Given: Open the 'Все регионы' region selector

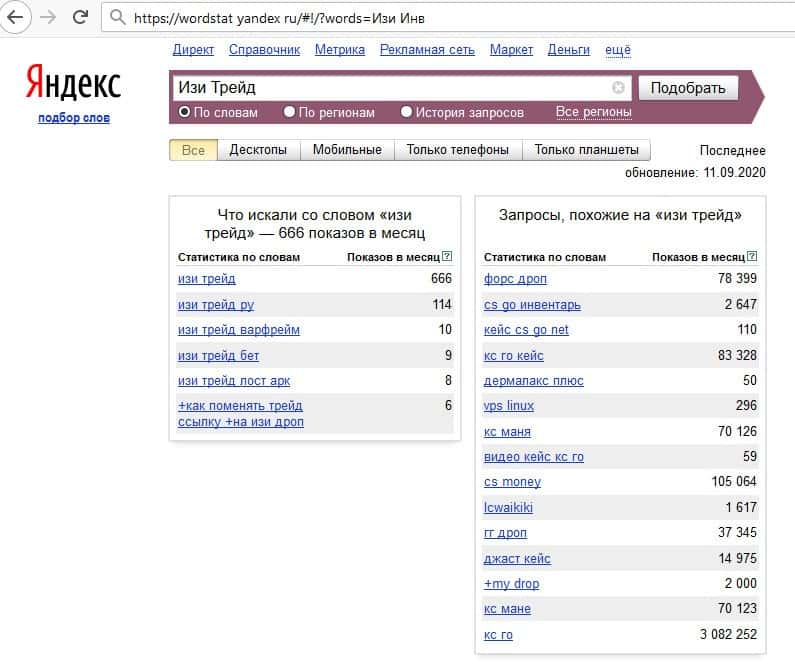Looking at the screenshot, I should [593, 112].
